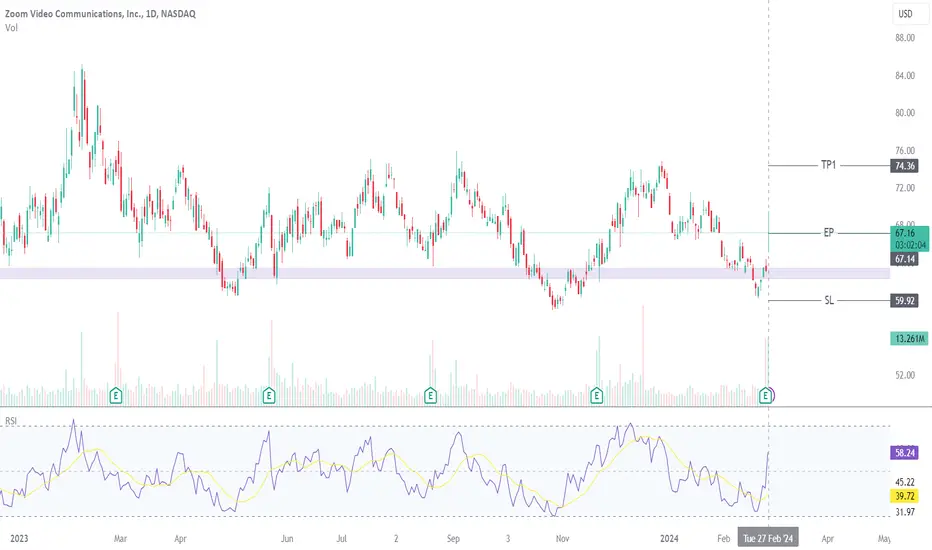
Task: Click the EP entry line label
Action: pyautogui.click(x=829, y=232)
